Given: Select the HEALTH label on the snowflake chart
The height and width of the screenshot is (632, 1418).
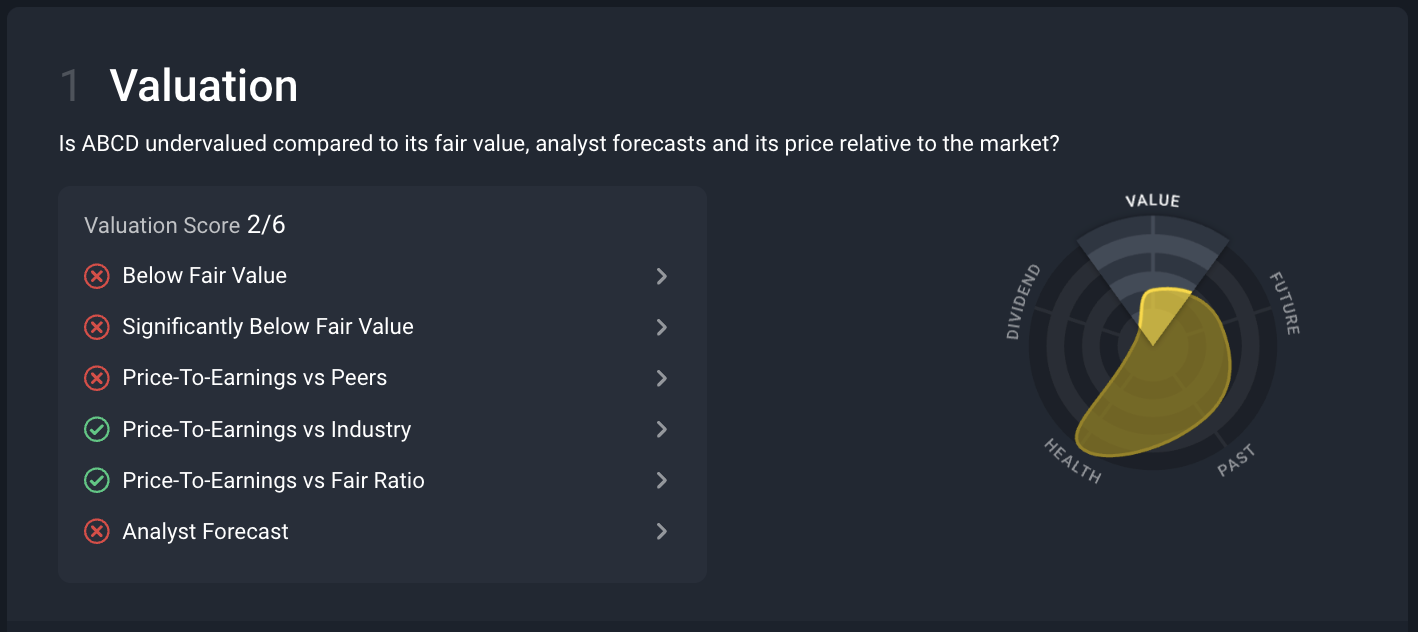Looking at the screenshot, I should (x=1072, y=461).
